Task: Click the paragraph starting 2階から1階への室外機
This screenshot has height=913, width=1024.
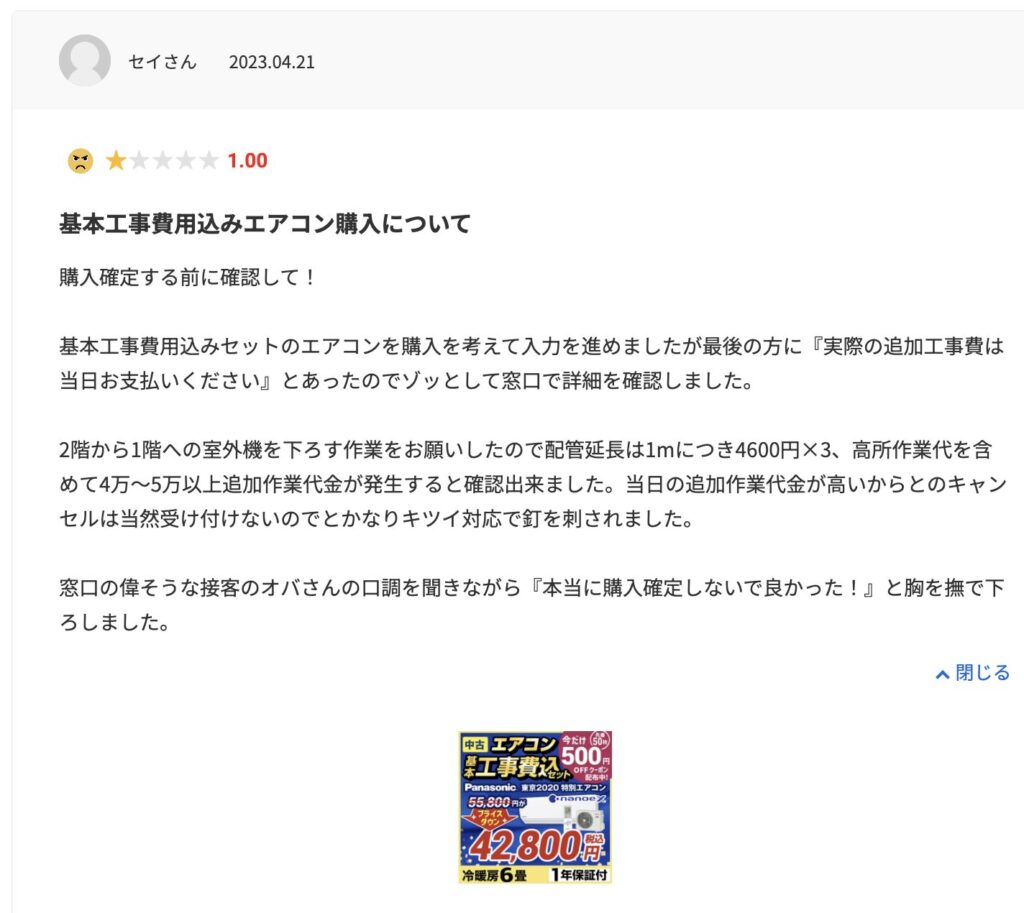Action: click(x=533, y=485)
